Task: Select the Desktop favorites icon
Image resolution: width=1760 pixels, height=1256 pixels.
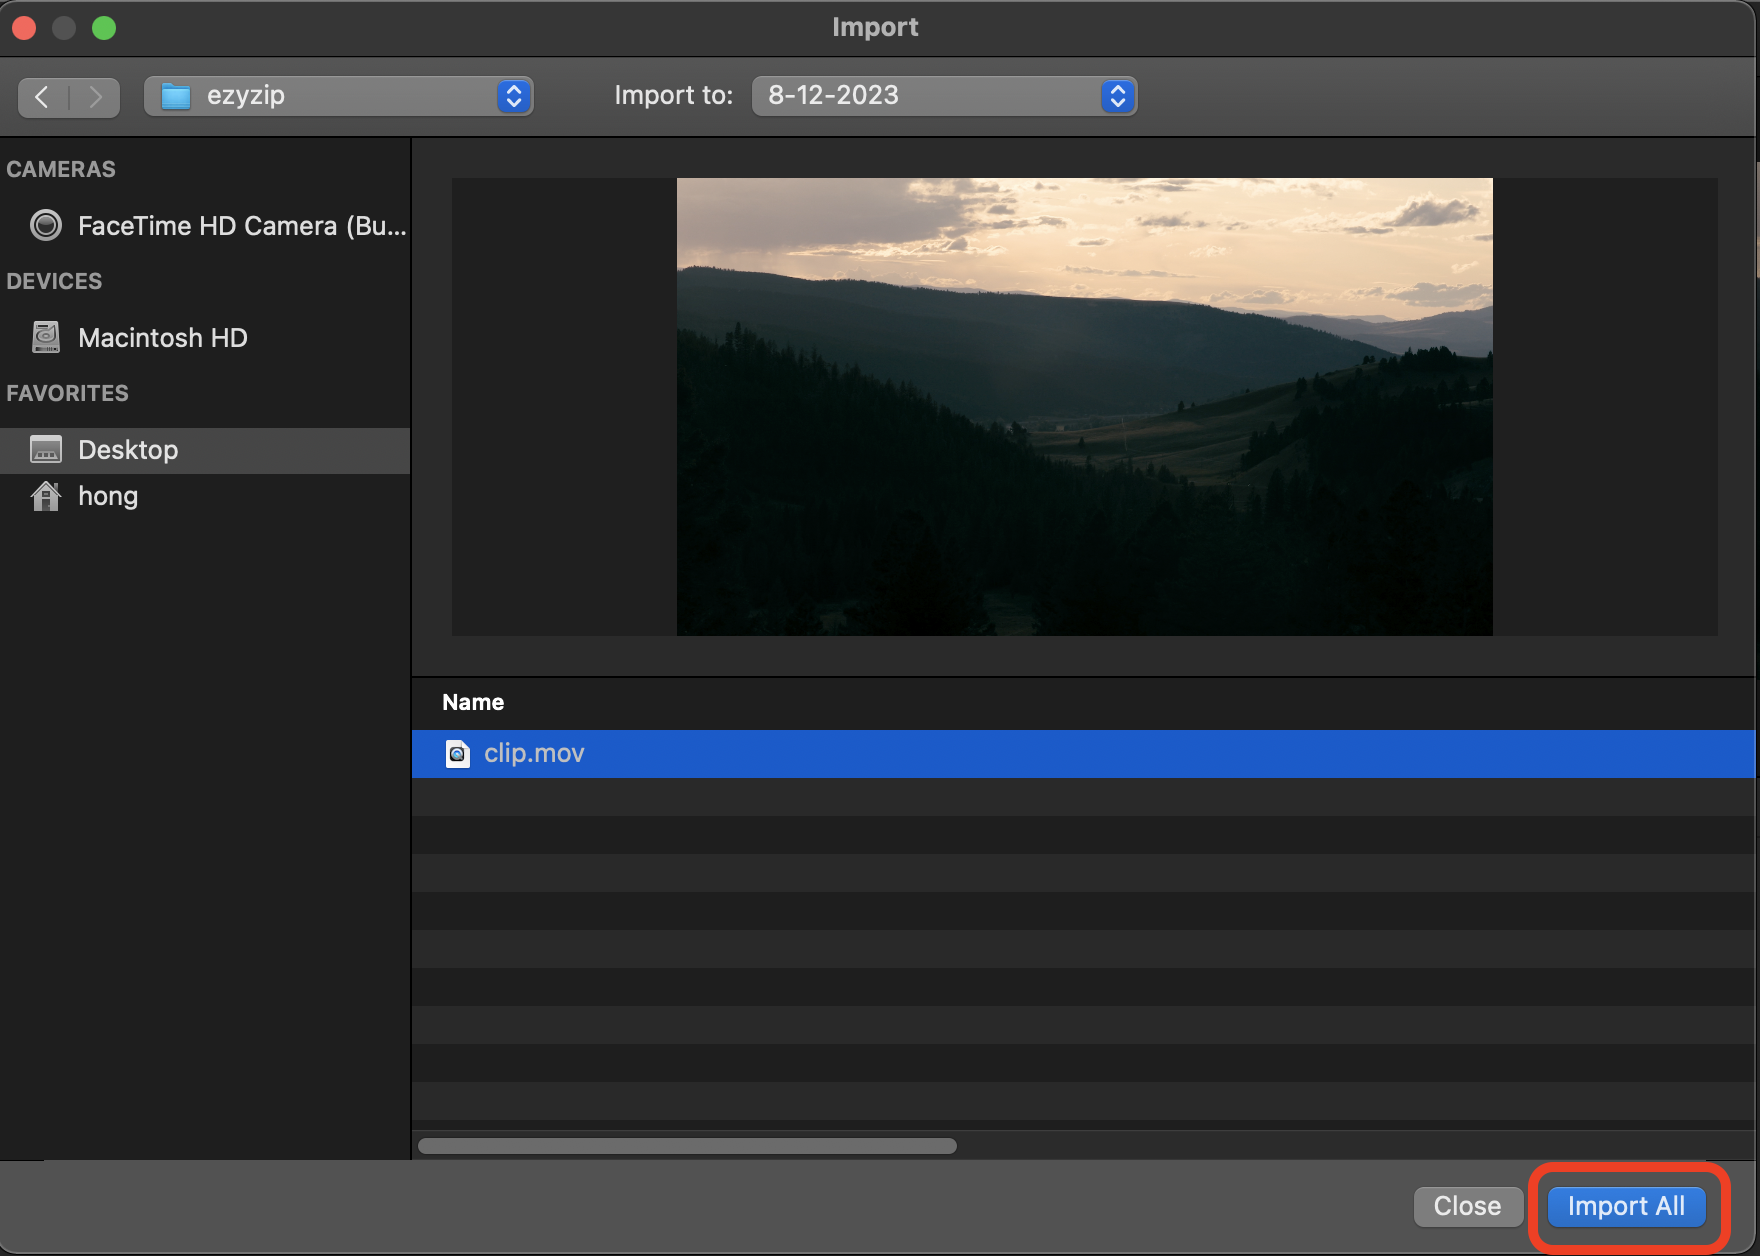Action: point(45,450)
